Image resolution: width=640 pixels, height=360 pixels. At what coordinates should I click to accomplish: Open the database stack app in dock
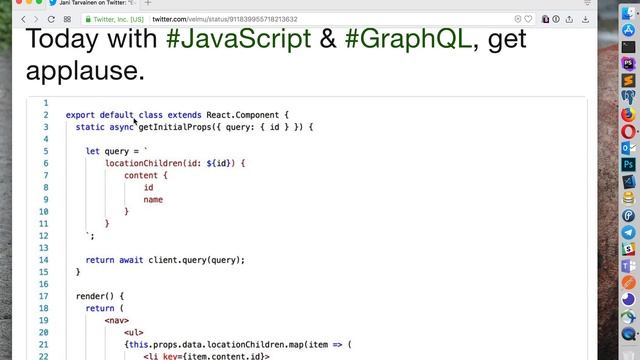click(629, 198)
